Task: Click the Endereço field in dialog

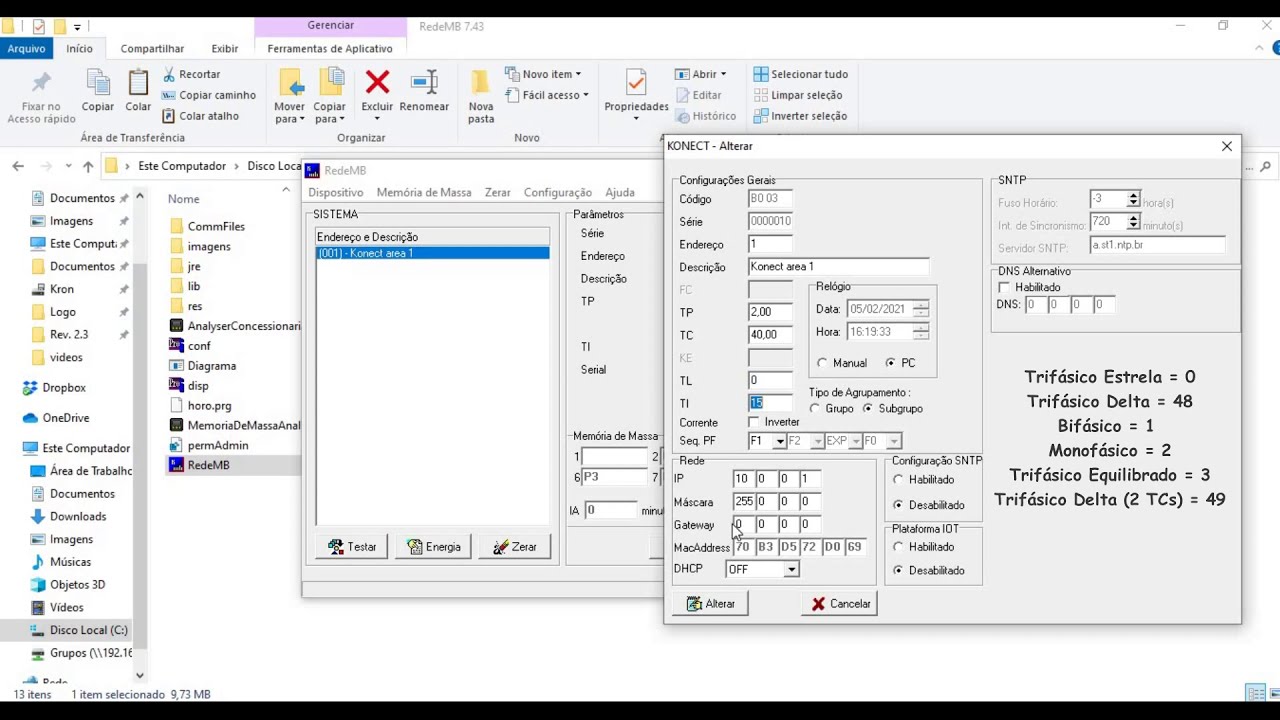Action: point(770,244)
